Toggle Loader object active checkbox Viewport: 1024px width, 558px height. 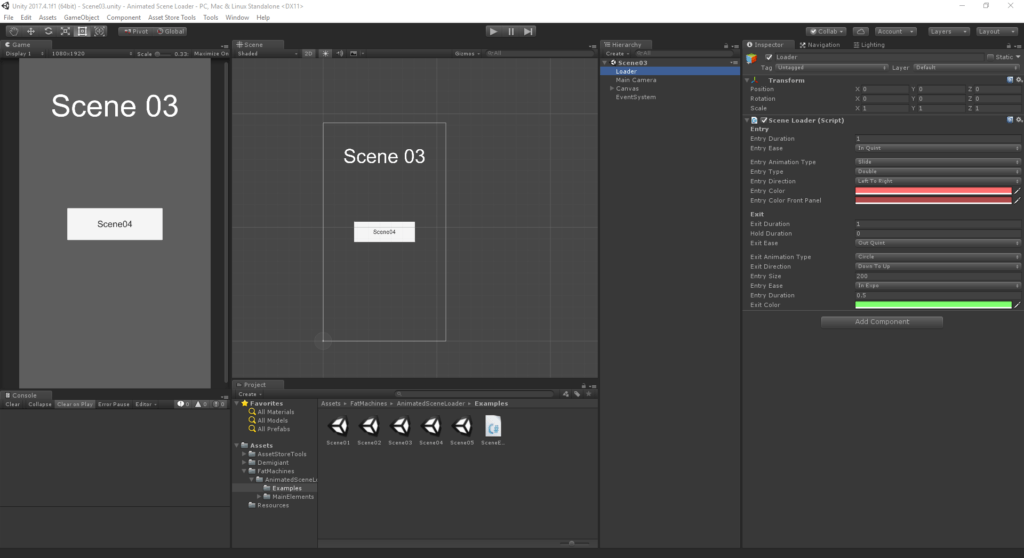(x=769, y=57)
